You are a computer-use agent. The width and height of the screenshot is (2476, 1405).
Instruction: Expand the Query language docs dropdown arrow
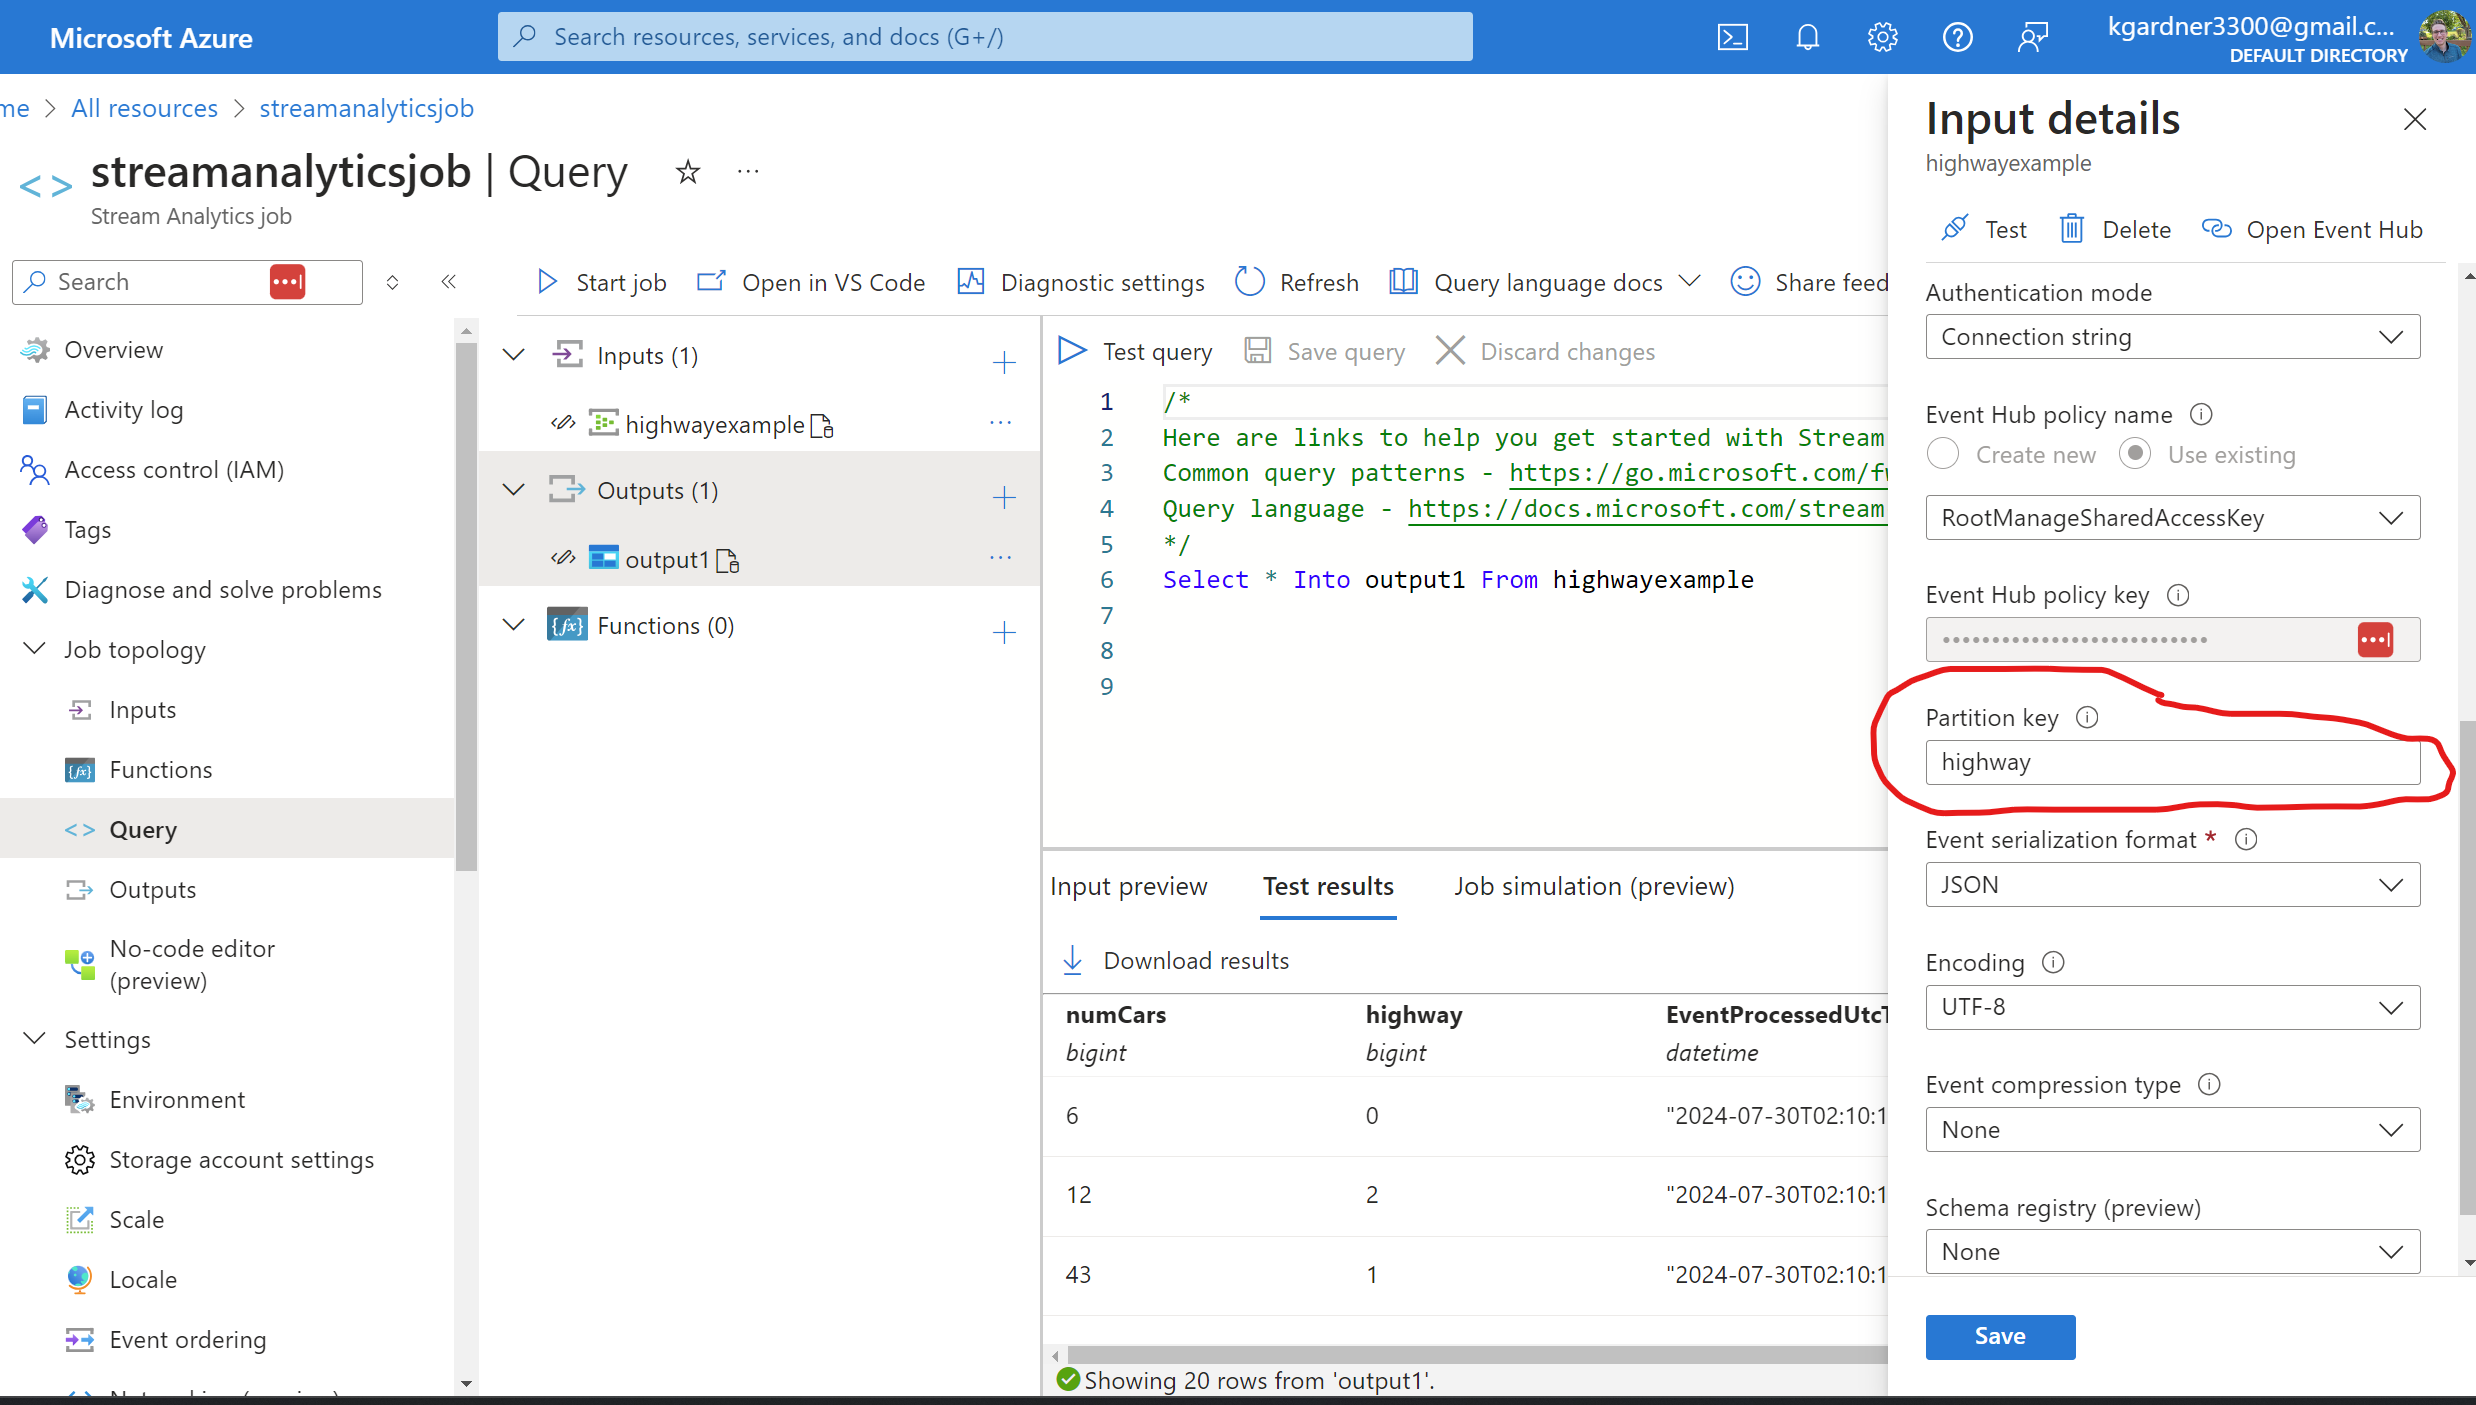[x=1690, y=282]
